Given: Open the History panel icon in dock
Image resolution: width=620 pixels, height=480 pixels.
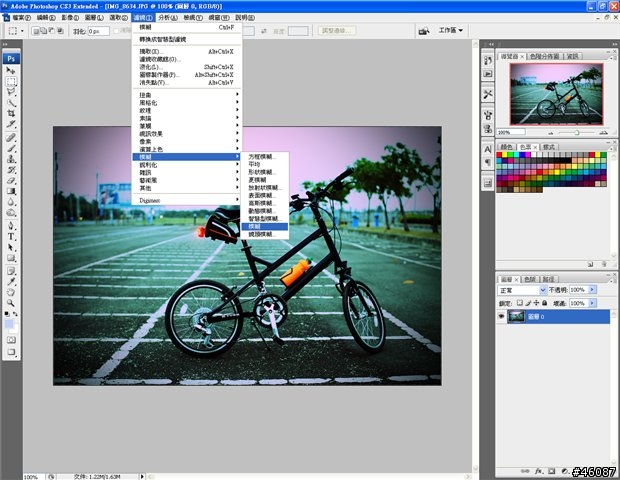Looking at the screenshot, I should [488, 60].
